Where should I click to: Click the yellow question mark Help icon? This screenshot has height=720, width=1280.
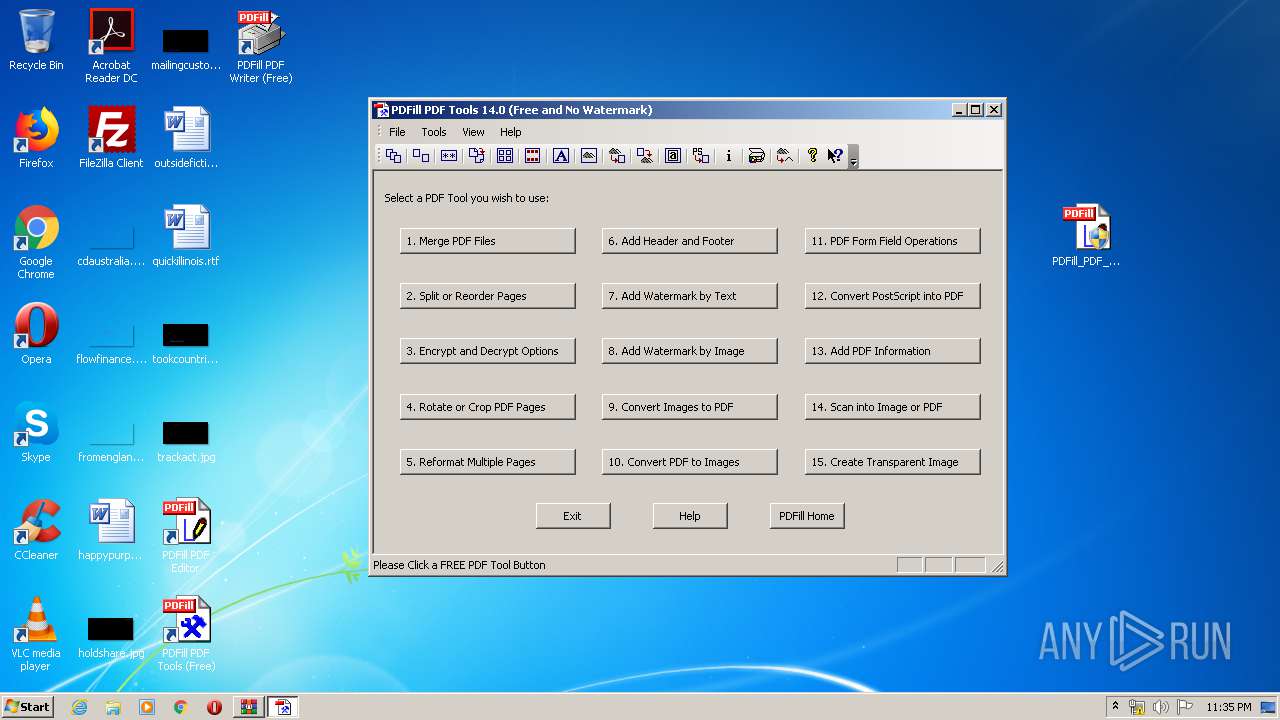tap(813, 156)
